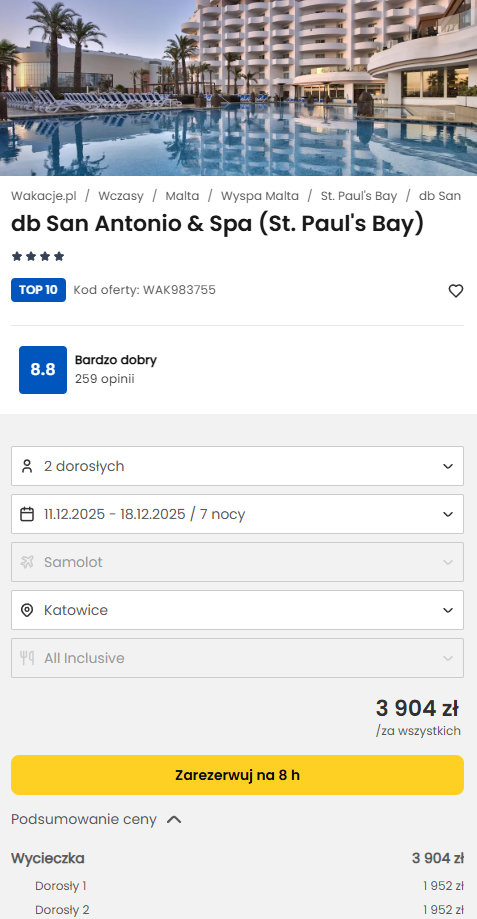
Task: Click the airplane icon beside Samolot
Action: [x=27, y=562]
